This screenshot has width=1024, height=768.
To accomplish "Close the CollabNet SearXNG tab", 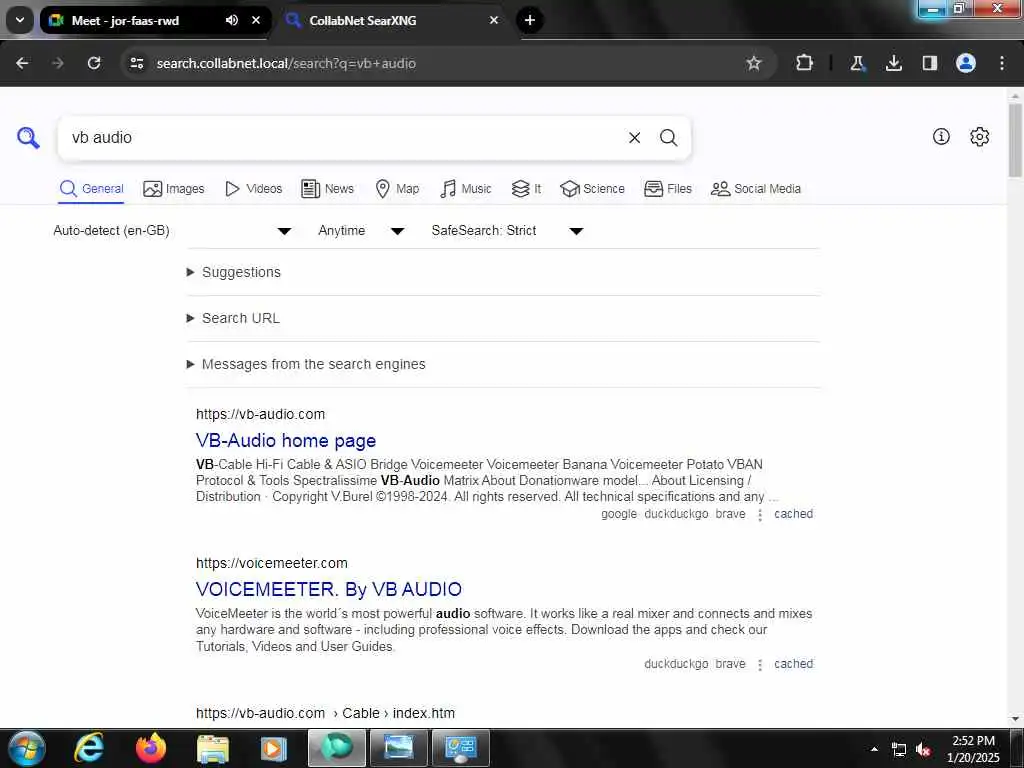I will (494, 20).
